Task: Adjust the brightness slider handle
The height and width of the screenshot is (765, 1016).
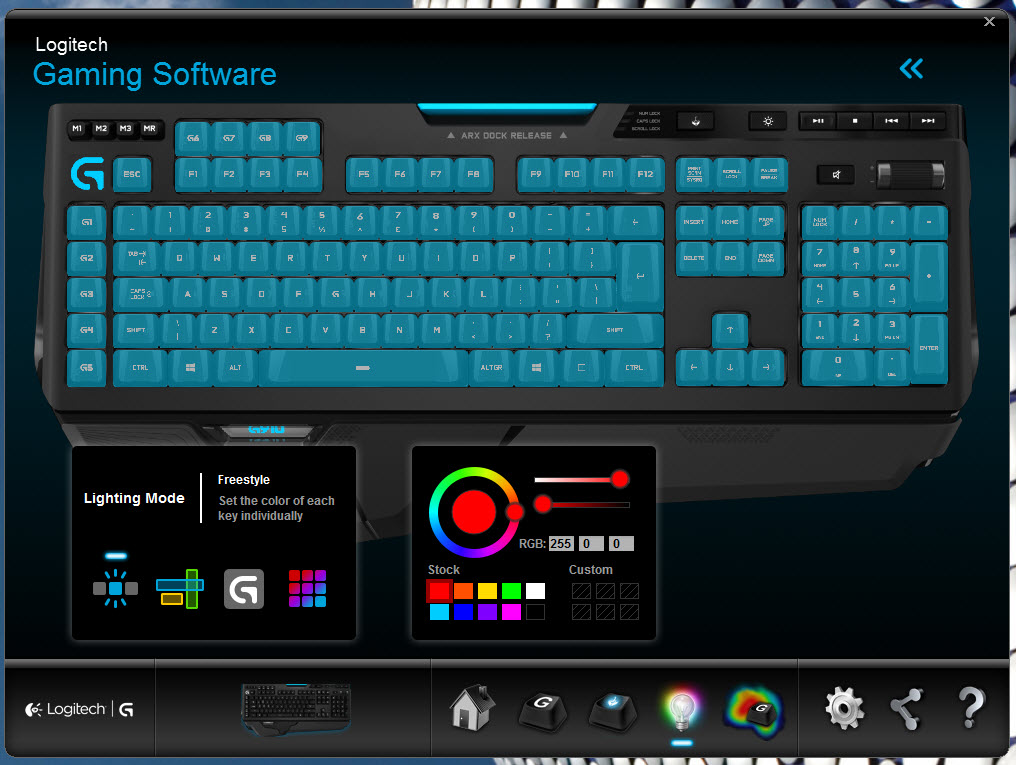Action: [543, 503]
